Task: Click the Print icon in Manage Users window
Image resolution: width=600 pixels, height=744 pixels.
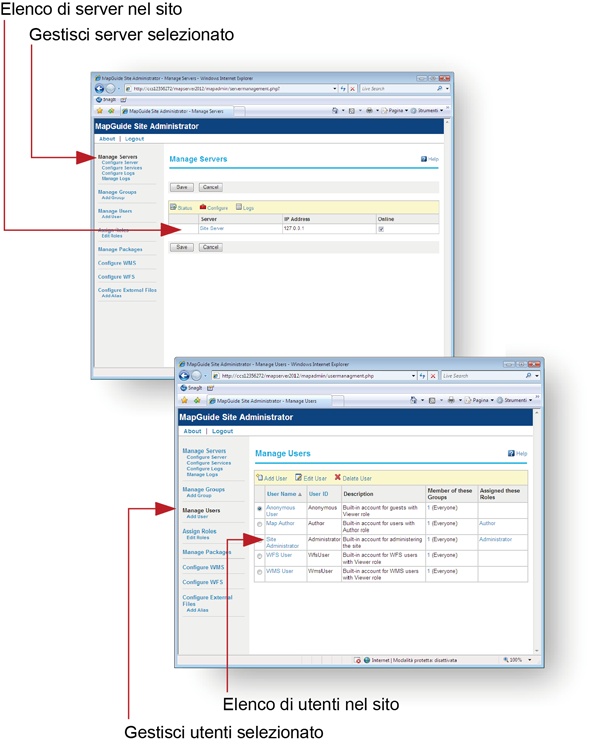Action: (x=451, y=400)
